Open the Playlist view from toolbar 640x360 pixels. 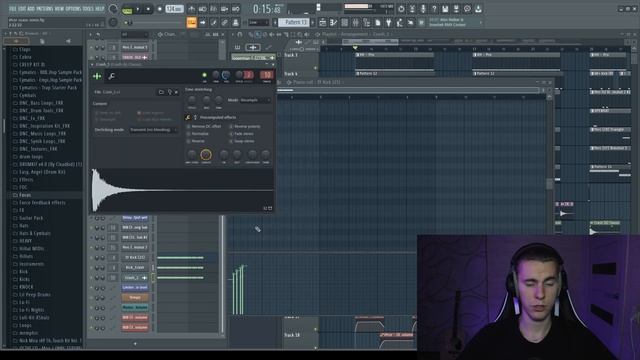pos(322,22)
